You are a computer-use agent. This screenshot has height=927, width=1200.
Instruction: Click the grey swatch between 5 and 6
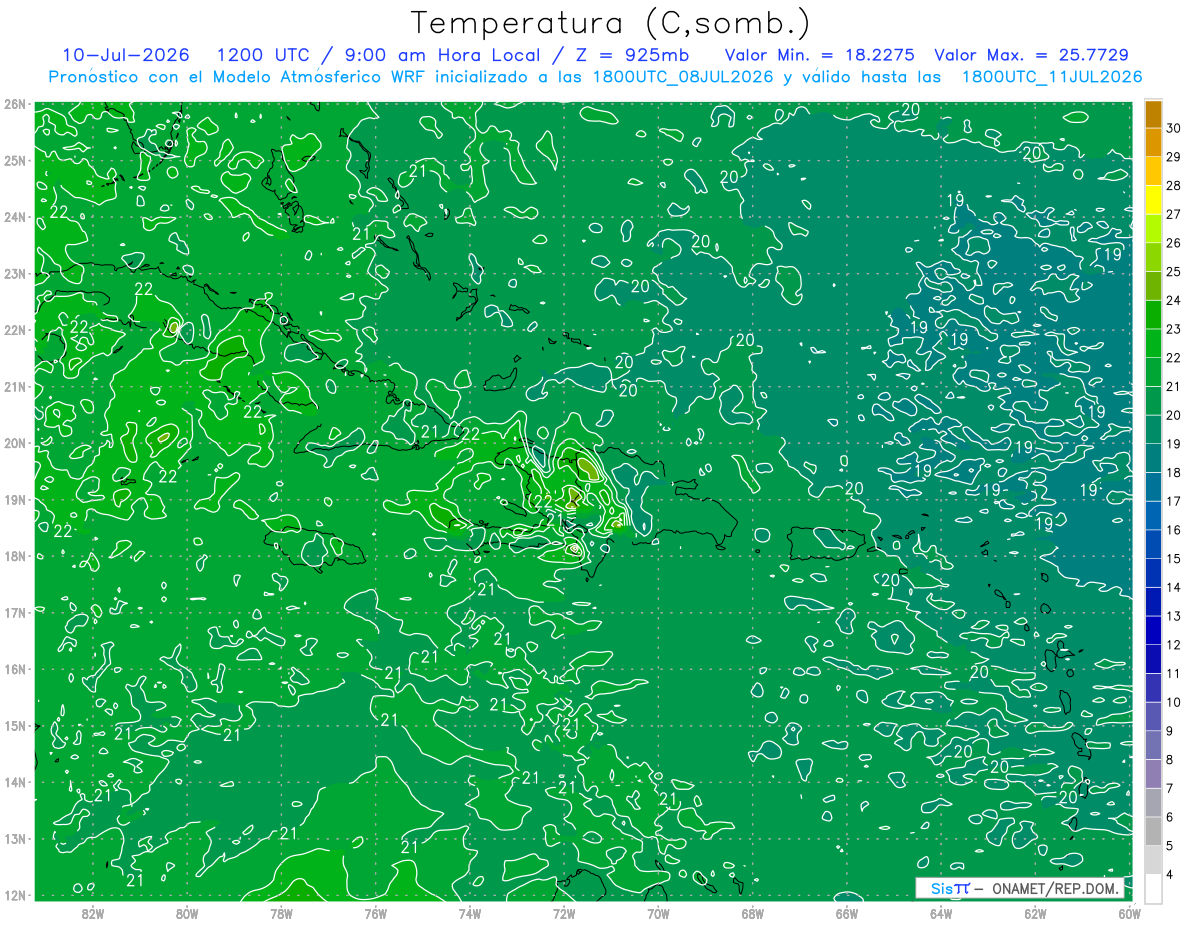pyautogui.click(x=1153, y=831)
